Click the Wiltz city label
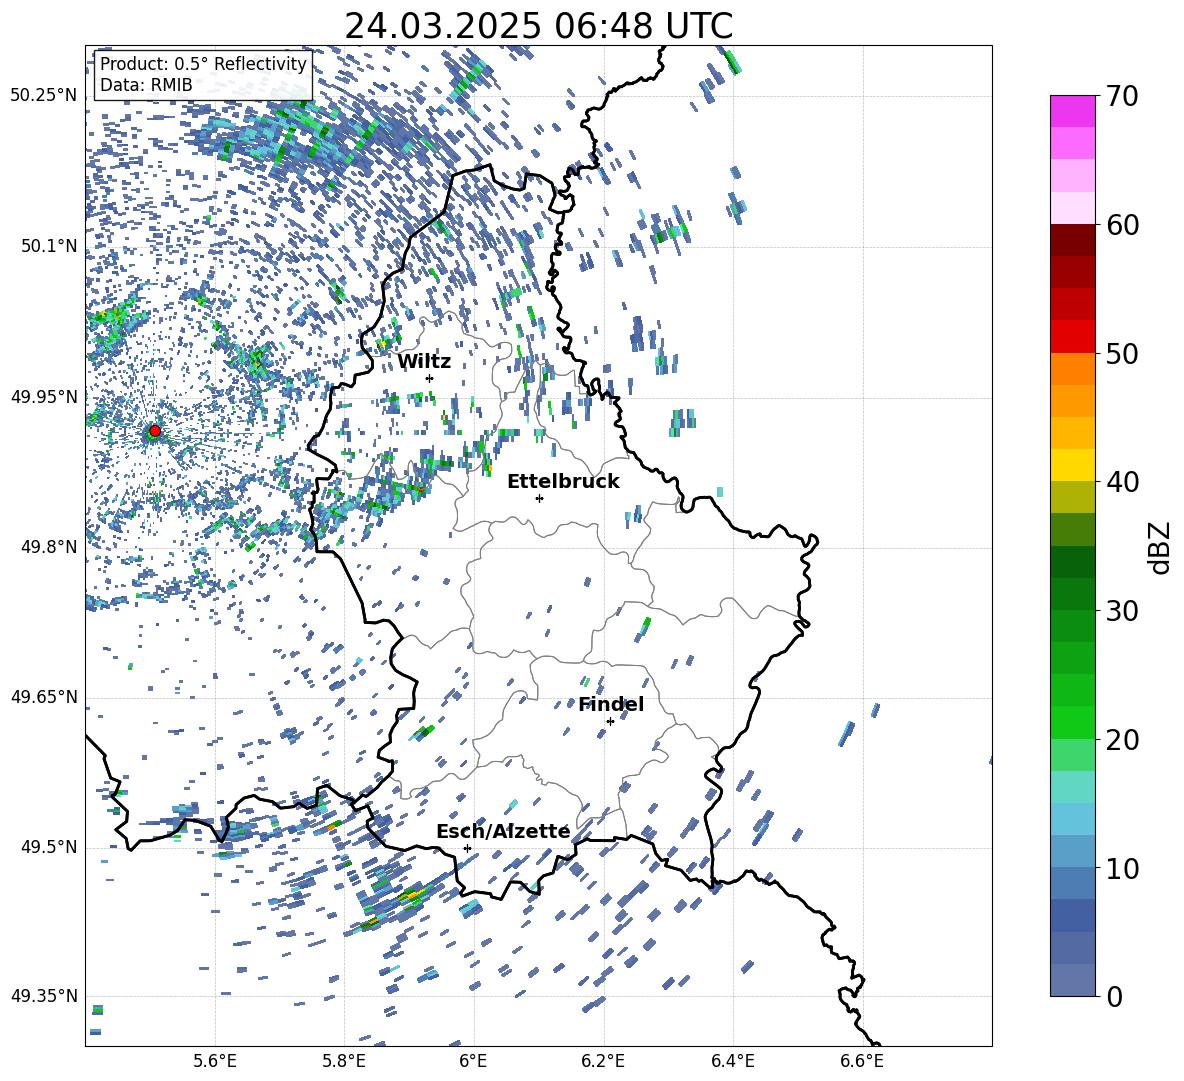 [x=424, y=361]
